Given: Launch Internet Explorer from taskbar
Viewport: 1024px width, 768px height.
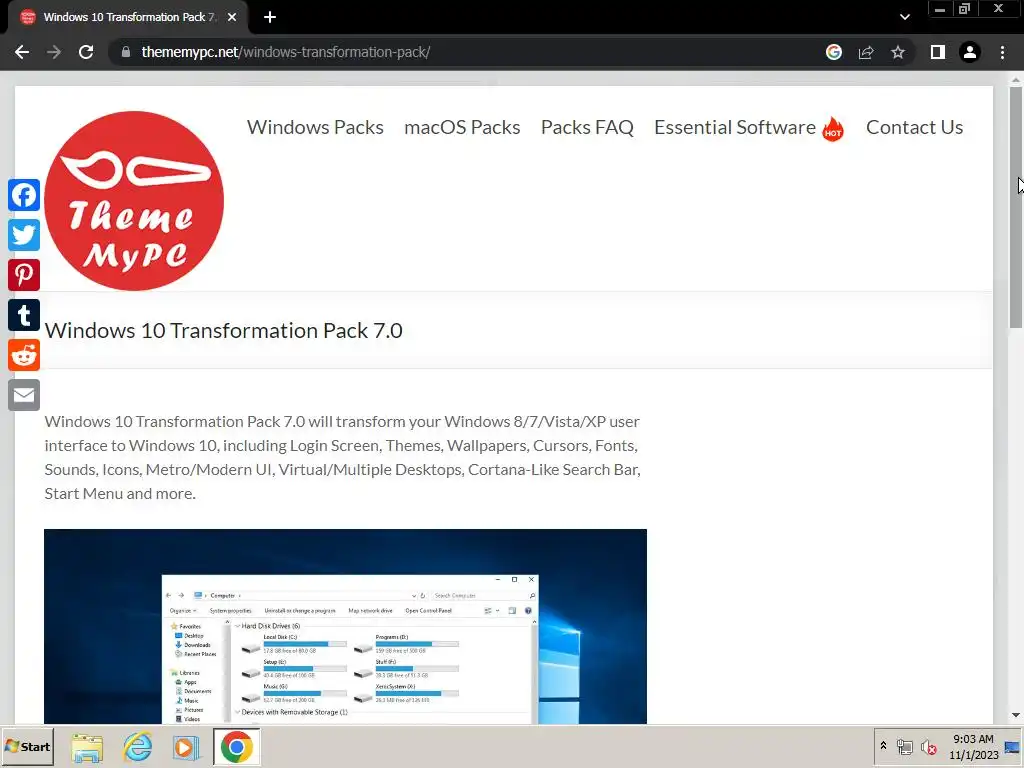Looking at the screenshot, I should [x=137, y=746].
